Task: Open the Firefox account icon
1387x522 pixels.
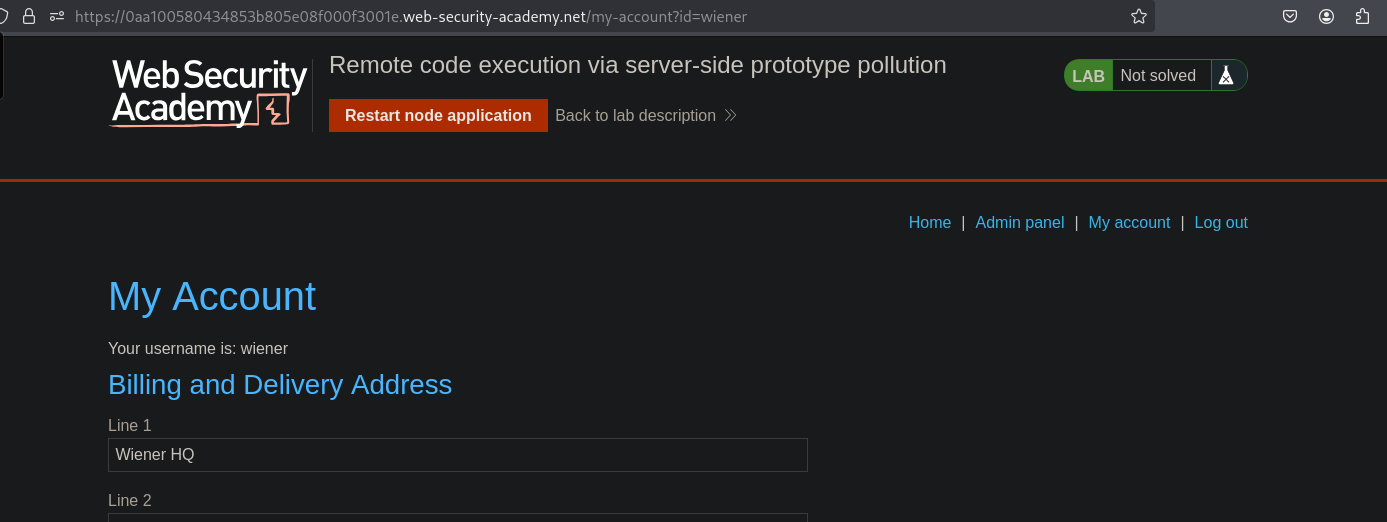Action: click(x=1326, y=16)
